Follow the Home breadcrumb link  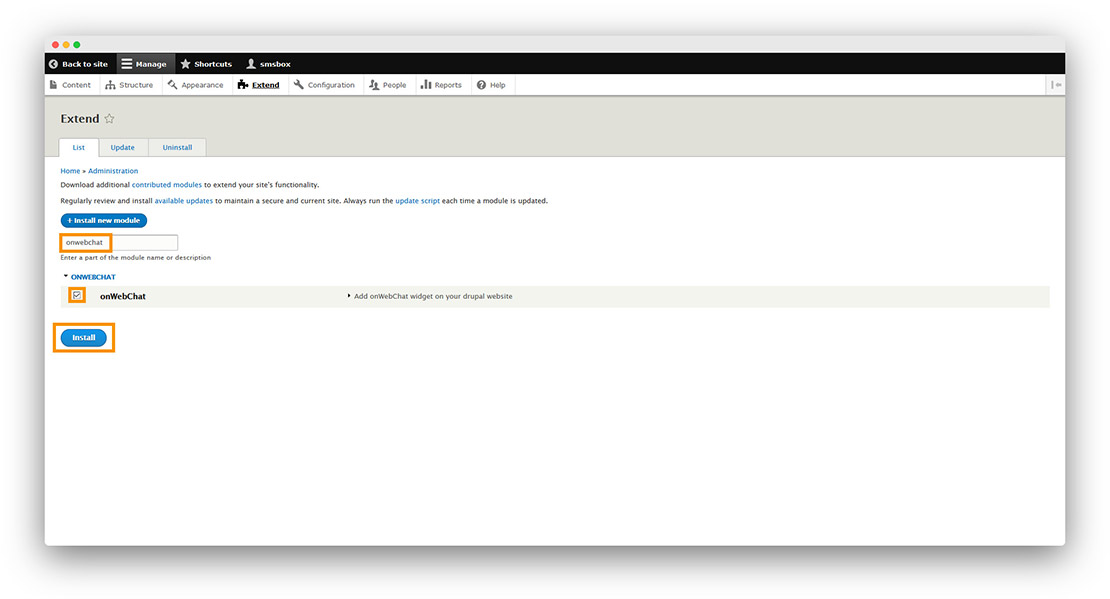[x=70, y=171]
